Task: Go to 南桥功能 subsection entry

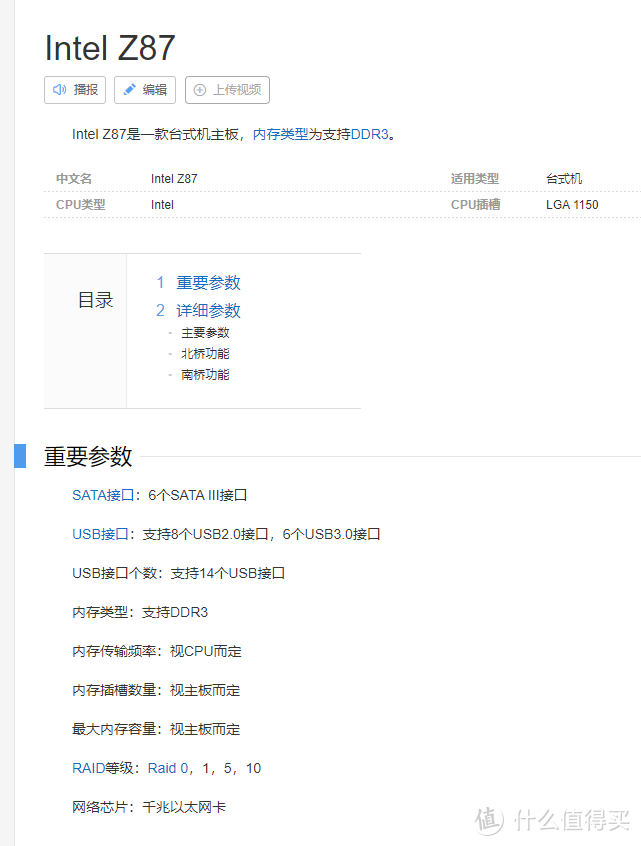Action: [x=205, y=375]
